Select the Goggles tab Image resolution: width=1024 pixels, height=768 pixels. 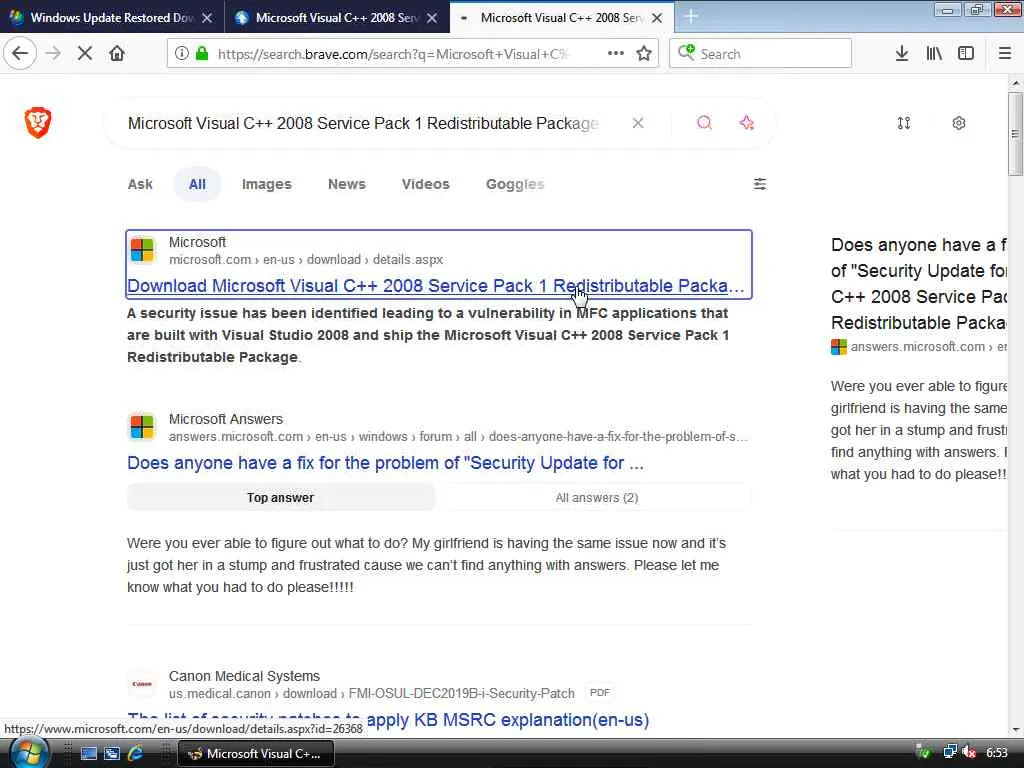point(515,184)
